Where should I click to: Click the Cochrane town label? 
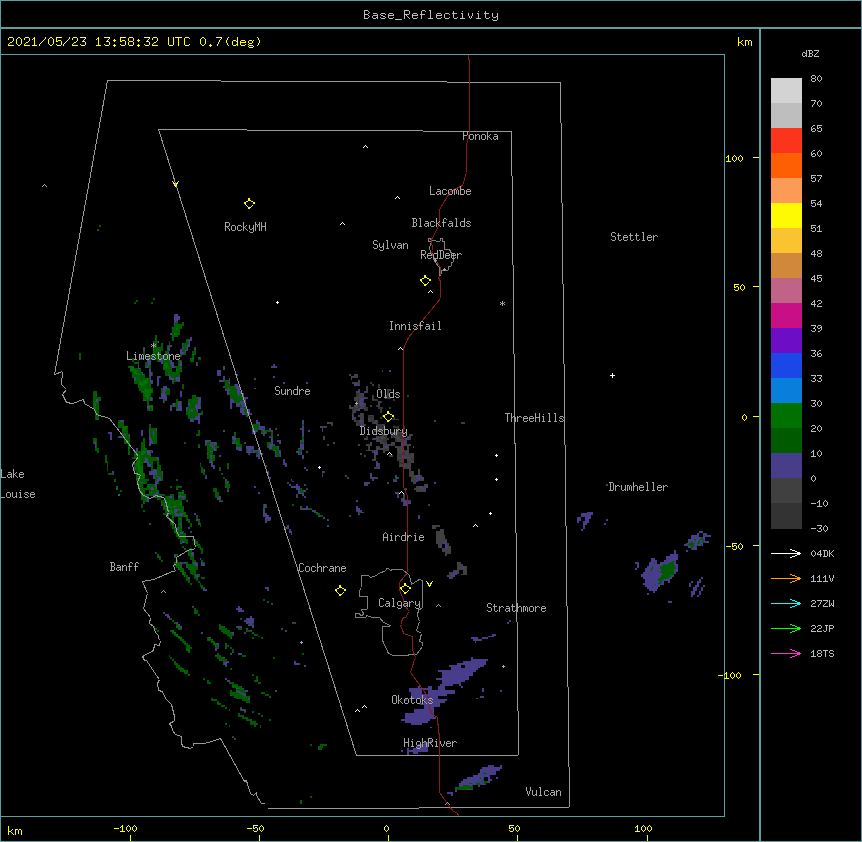point(322,568)
